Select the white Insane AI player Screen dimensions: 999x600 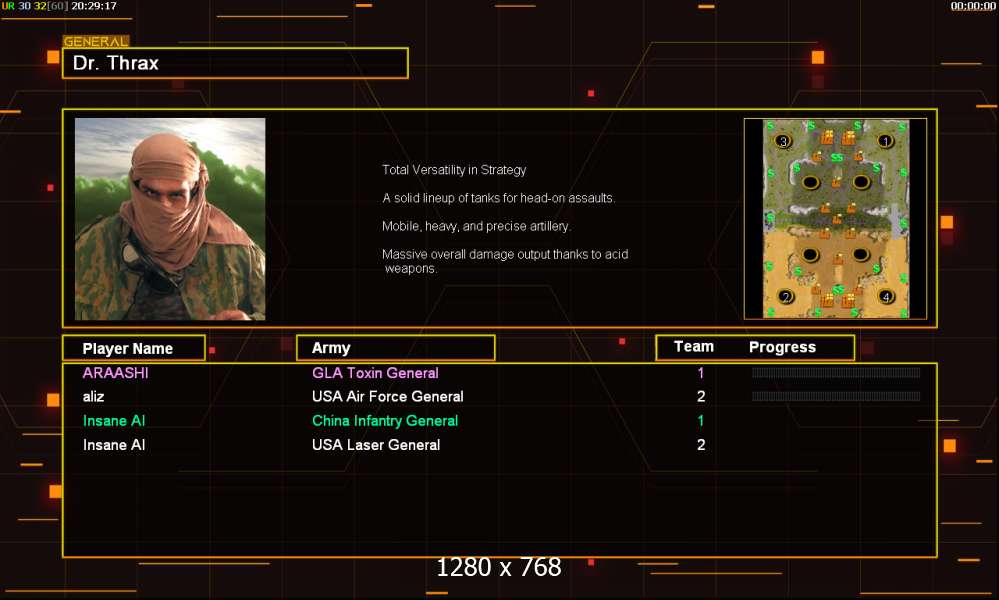(x=114, y=445)
